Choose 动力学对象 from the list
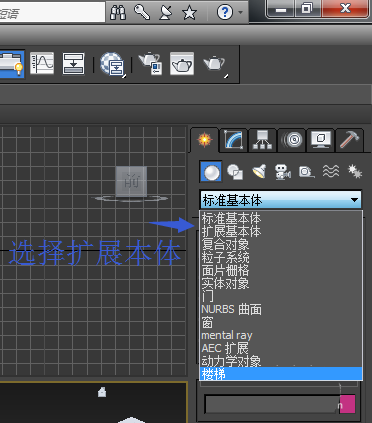372x423 pixels. tap(282, 361)
